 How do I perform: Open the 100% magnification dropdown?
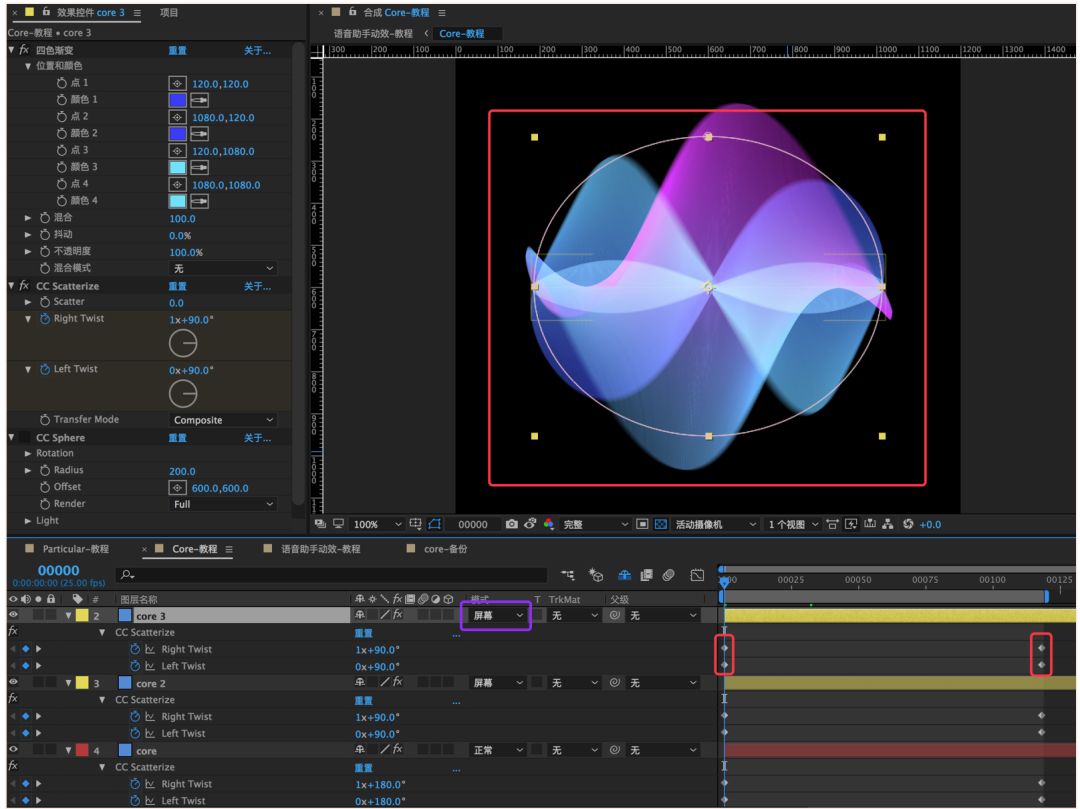click(377, 525)
